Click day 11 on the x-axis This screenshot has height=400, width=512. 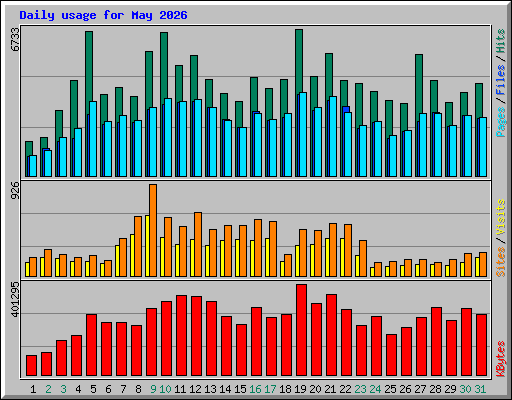tap(180, 389)
